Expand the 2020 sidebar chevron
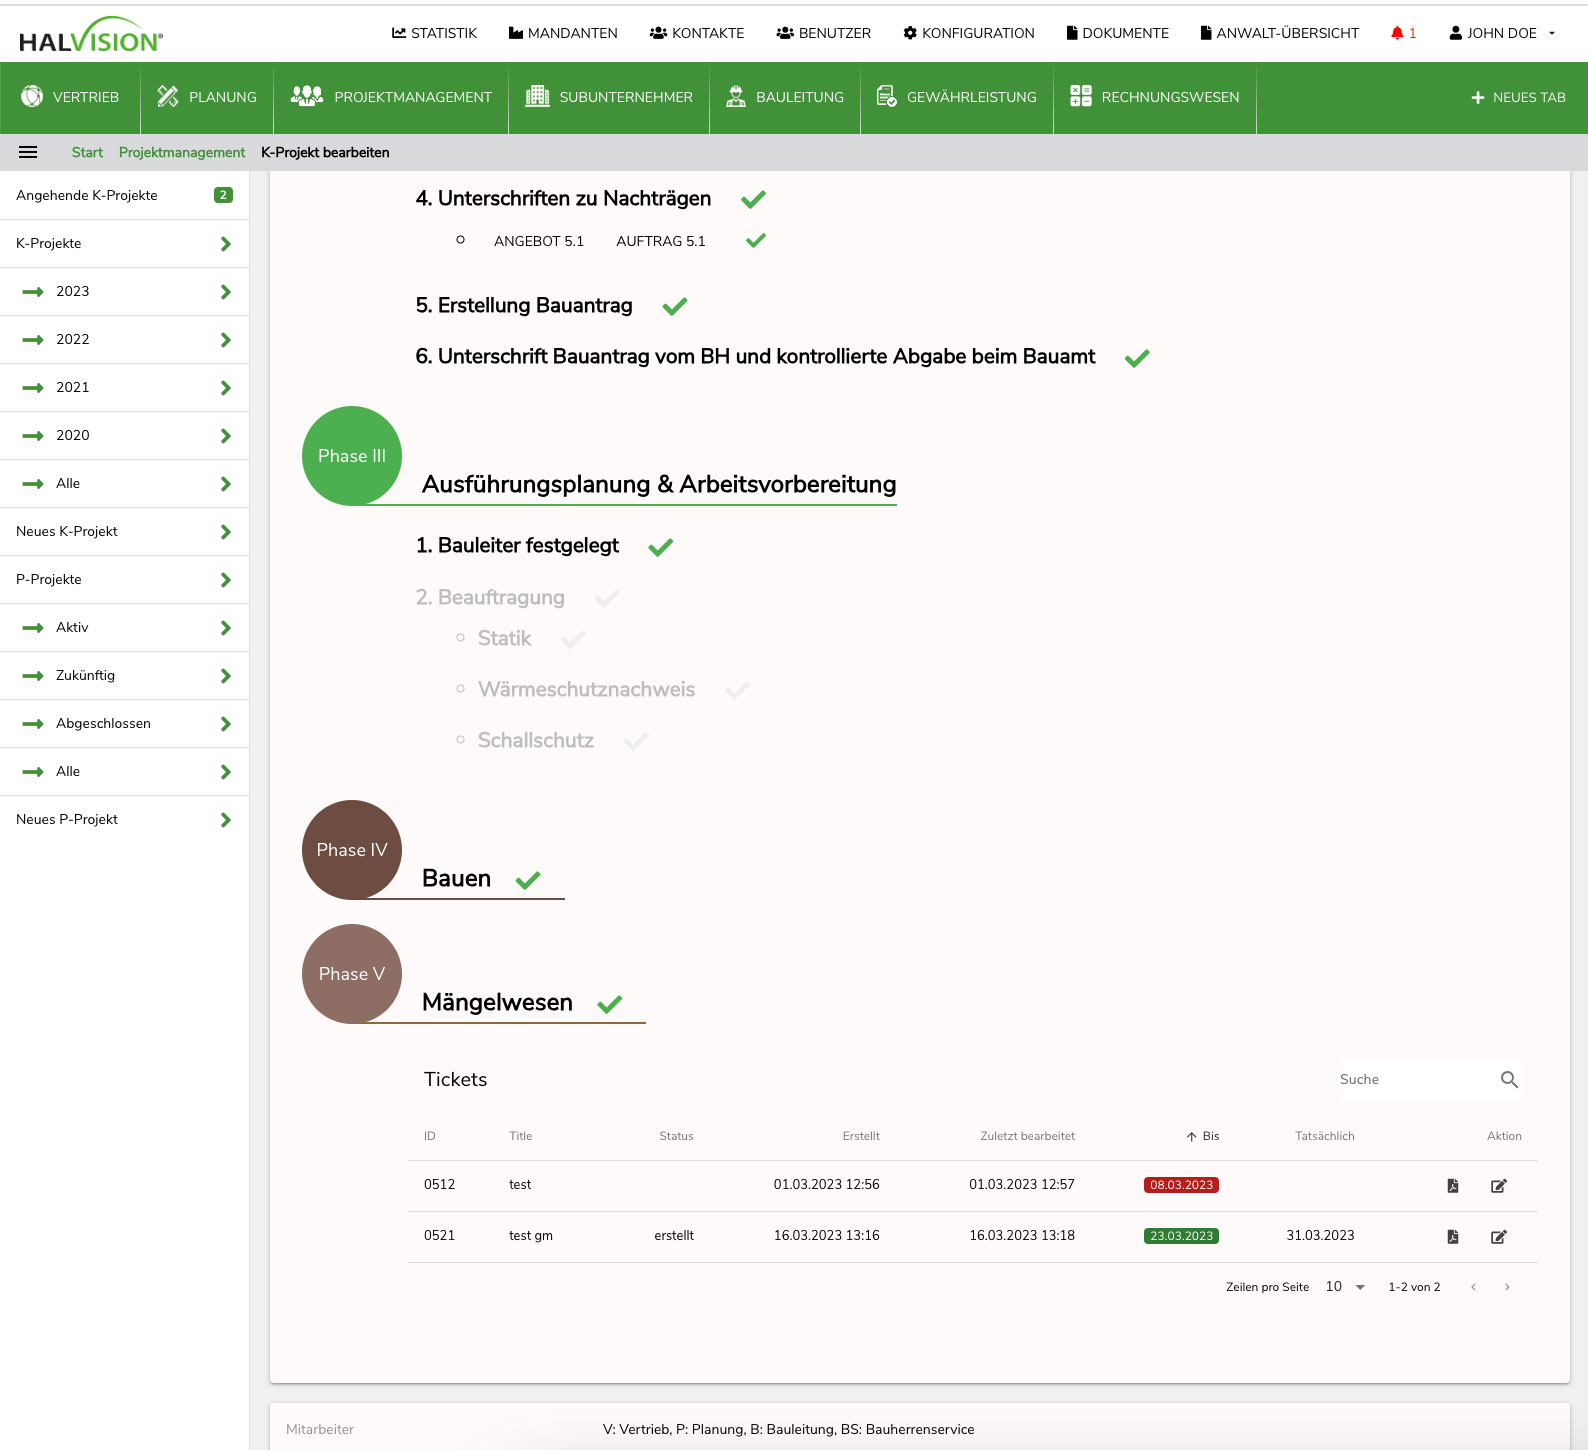1588x1450 pixels. click(225, 436)
